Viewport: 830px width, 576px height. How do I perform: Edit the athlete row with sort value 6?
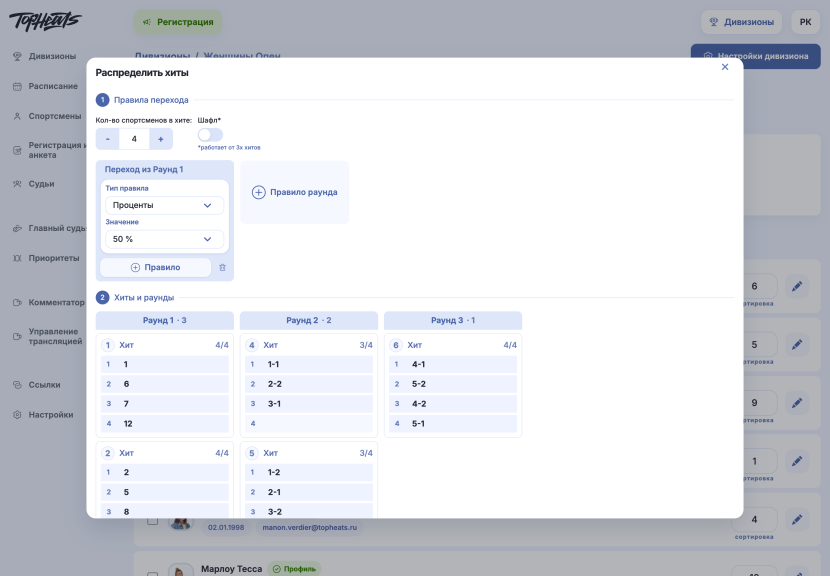click(x=797, y=286)
